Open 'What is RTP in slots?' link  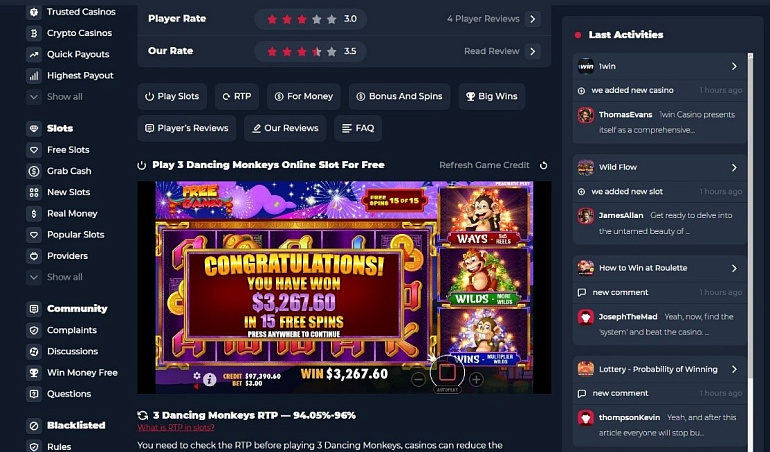(176, 427)
